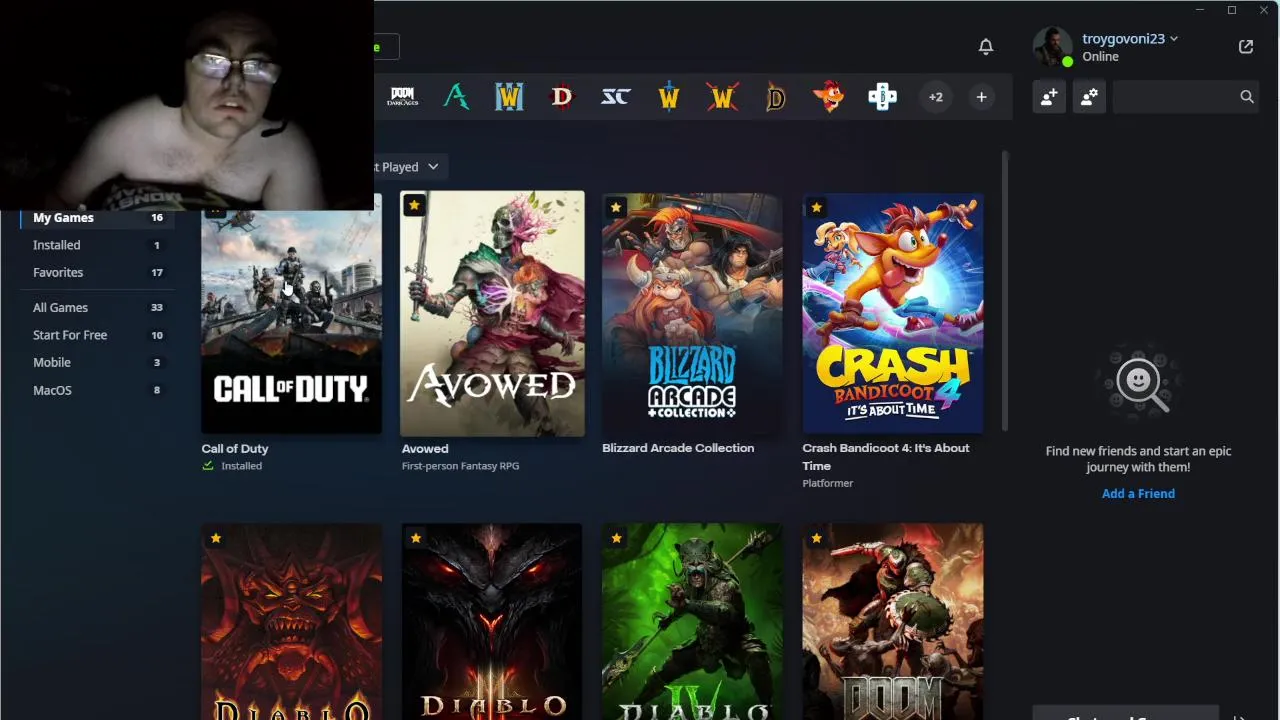Click the 'Online' status text

click(1100, 57)
